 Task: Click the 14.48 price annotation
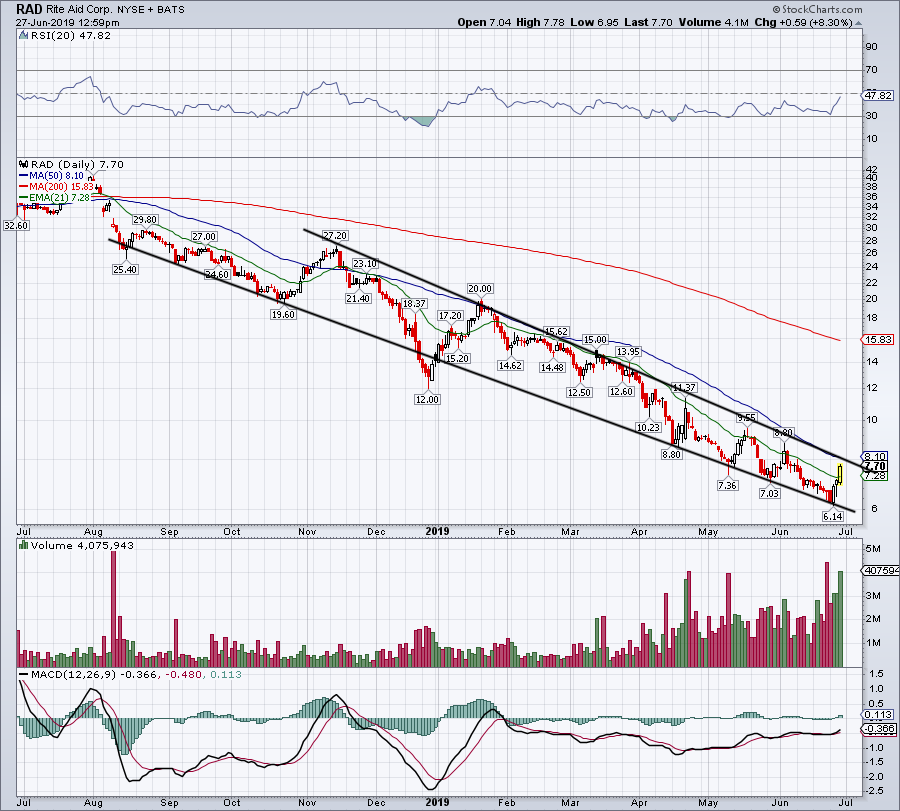point(552,367)
